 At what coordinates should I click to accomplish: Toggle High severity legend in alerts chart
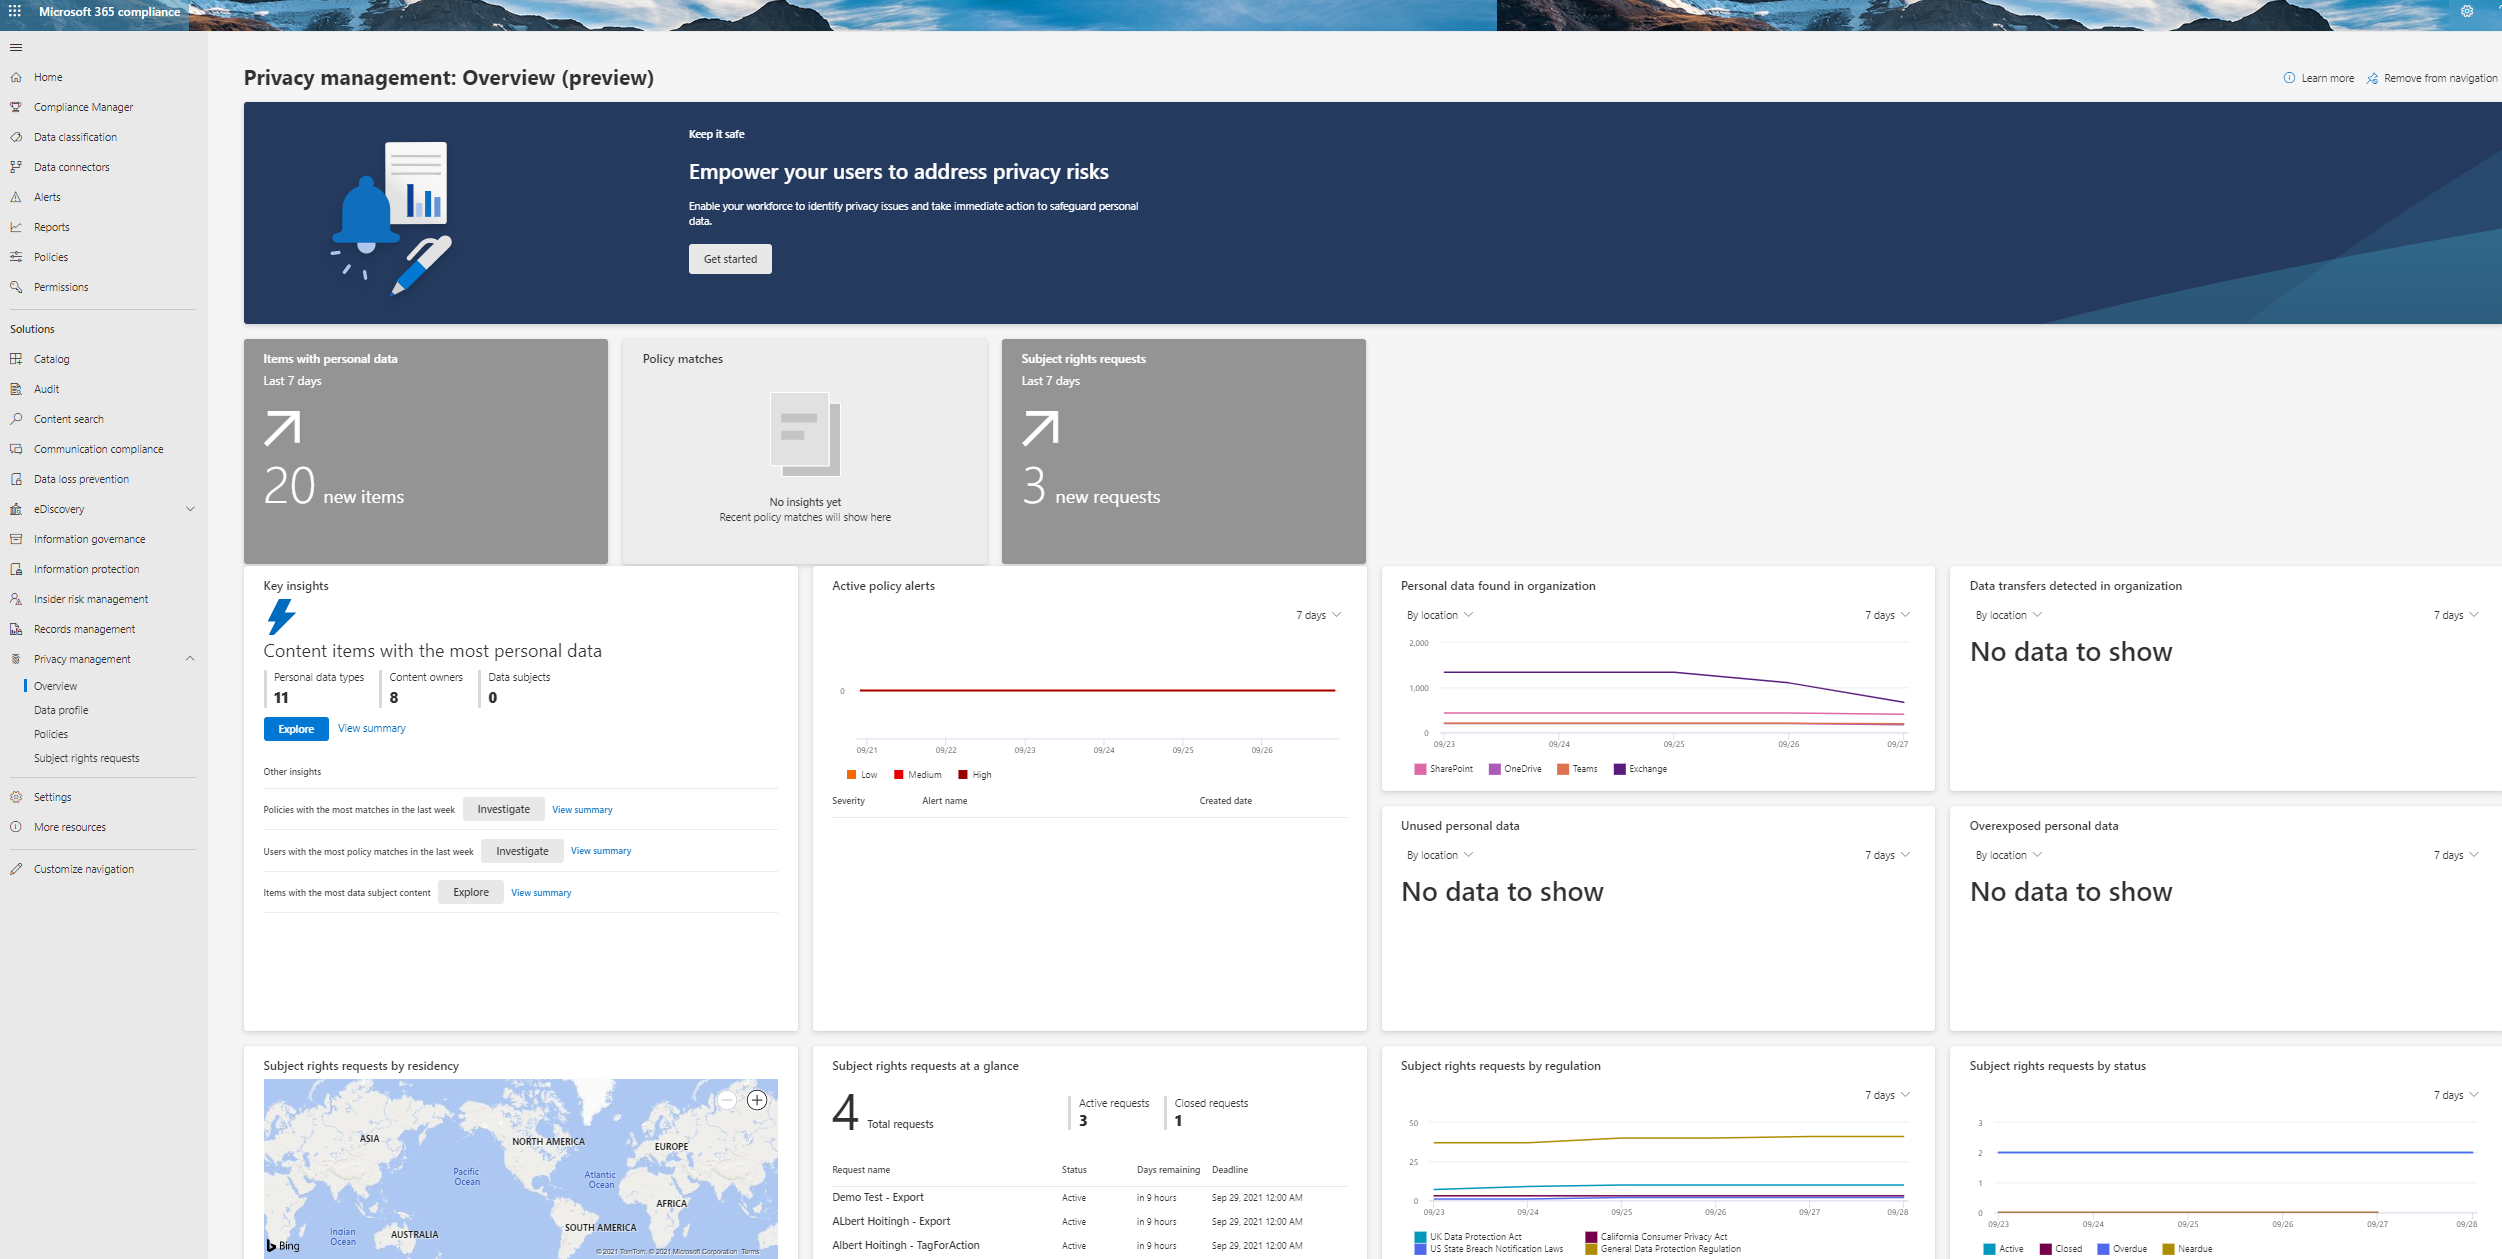tap(974, 775)
